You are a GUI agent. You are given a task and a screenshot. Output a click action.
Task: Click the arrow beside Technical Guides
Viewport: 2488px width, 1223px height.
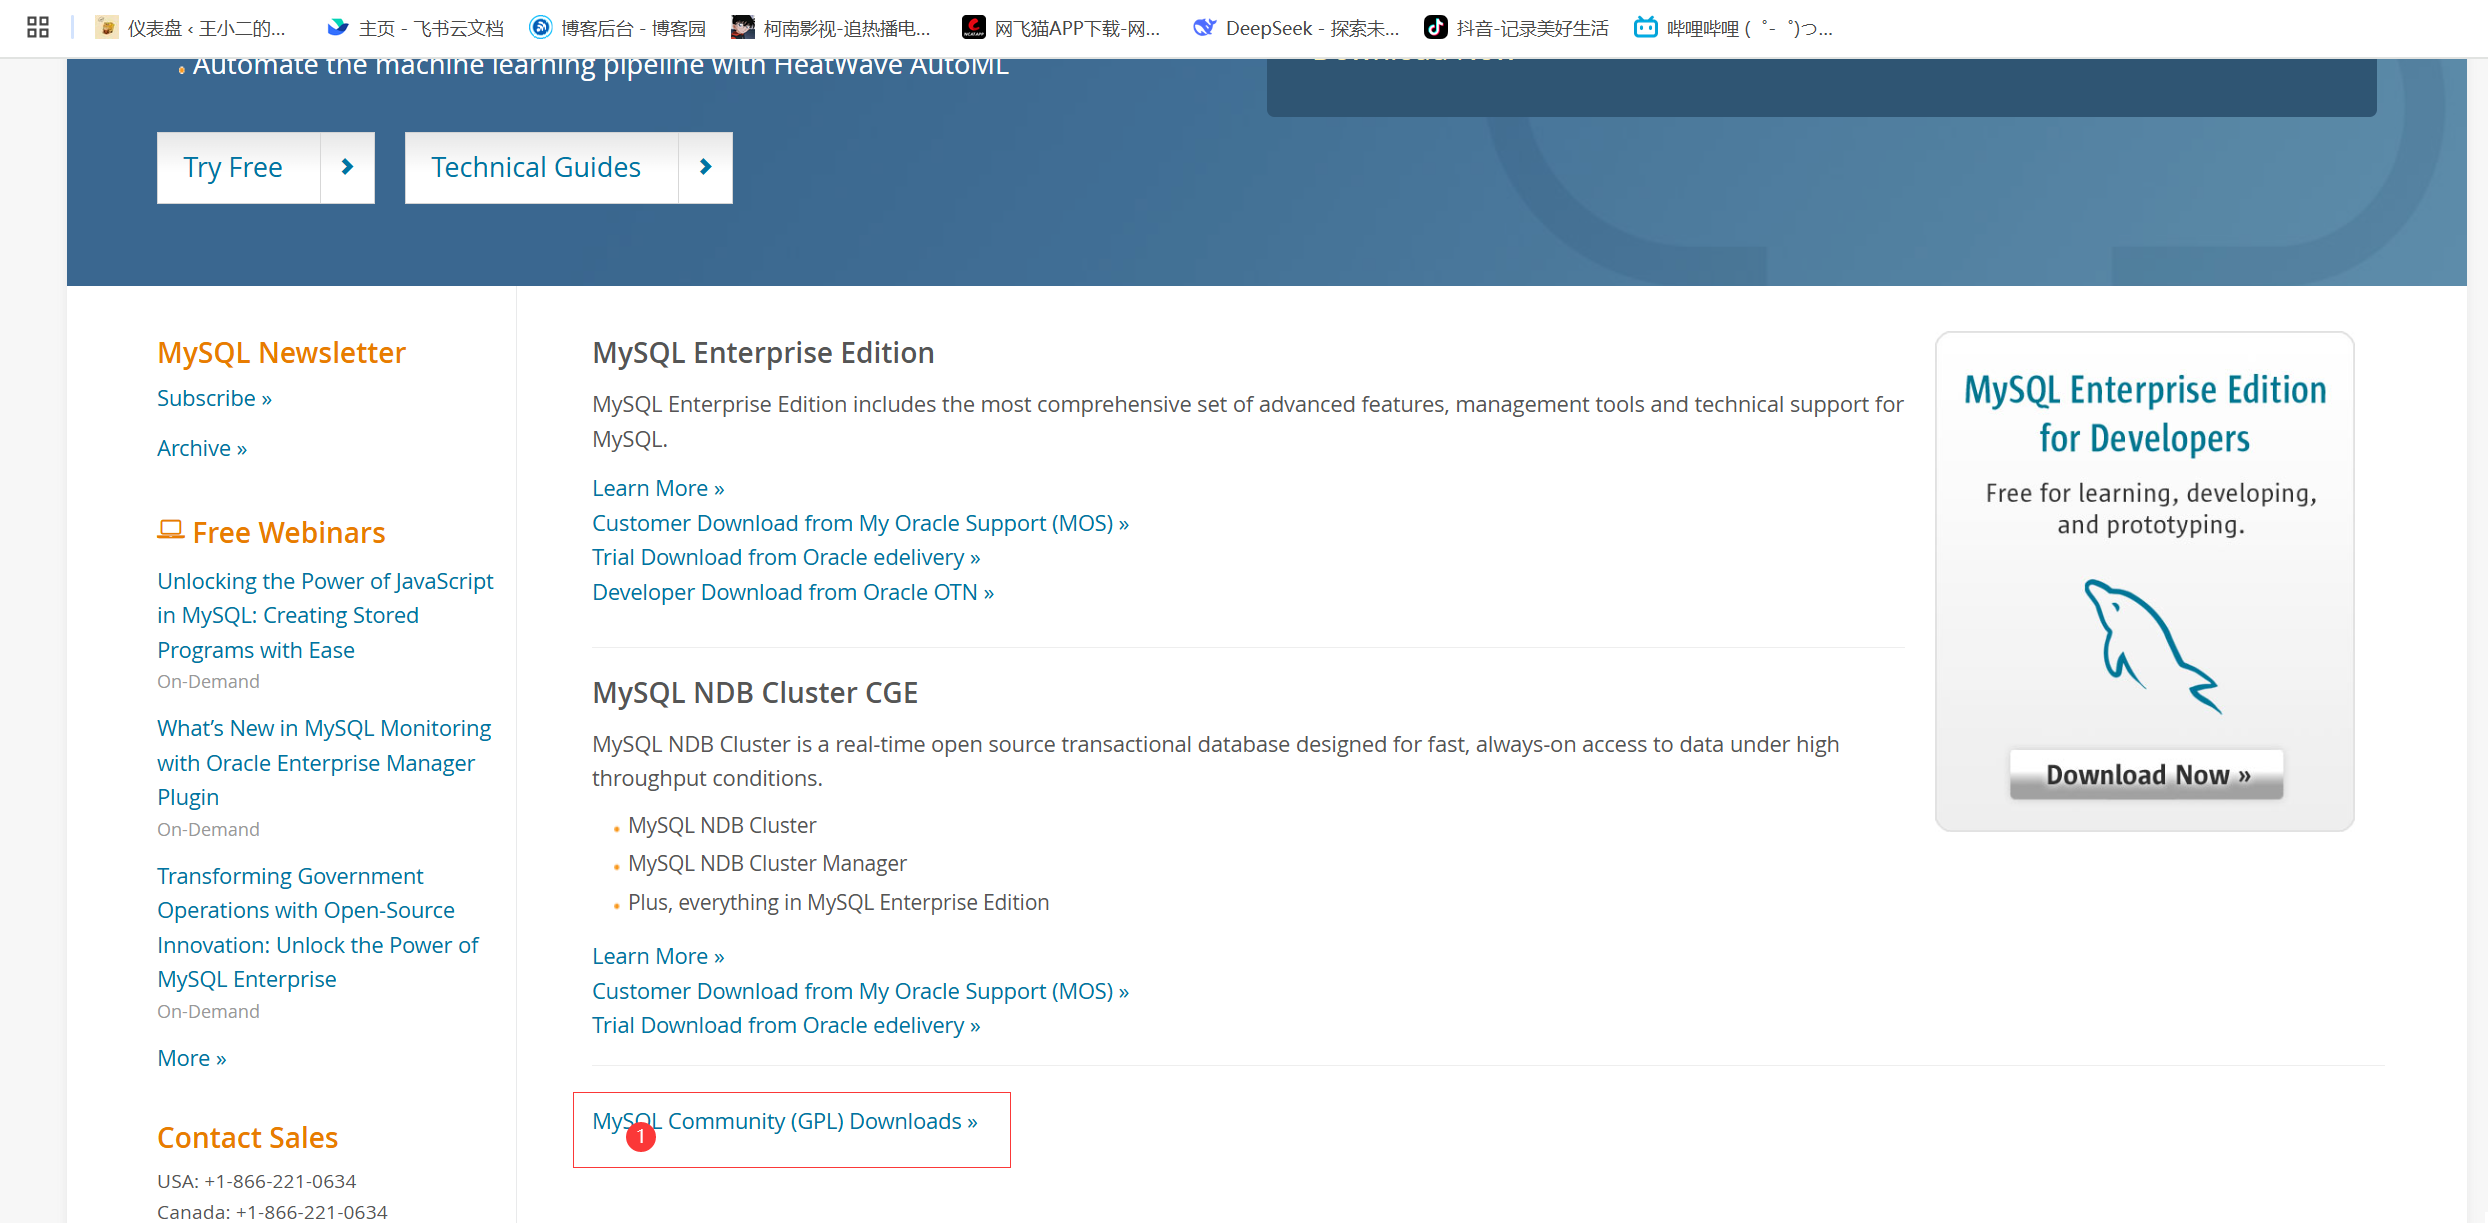click(705, 167)
